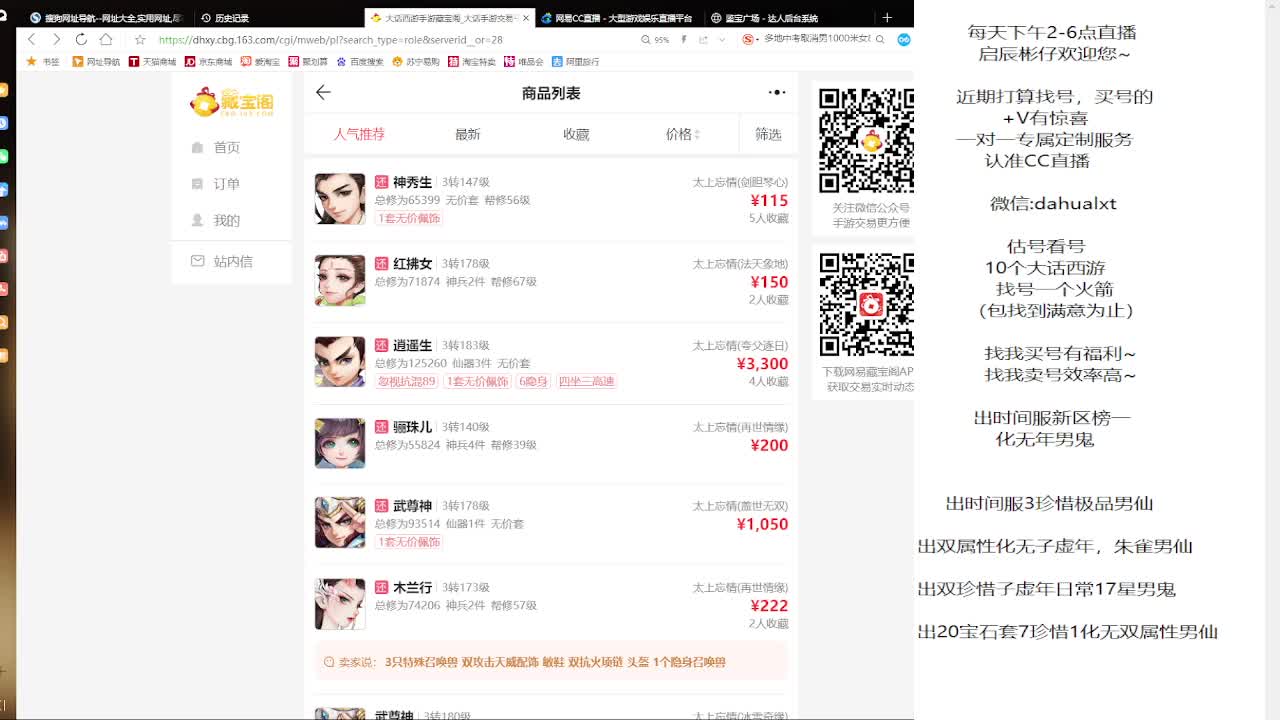Open the 木兰行 listing name
The height and width of the screenshot is (720, 1280).
pos(412,587)
